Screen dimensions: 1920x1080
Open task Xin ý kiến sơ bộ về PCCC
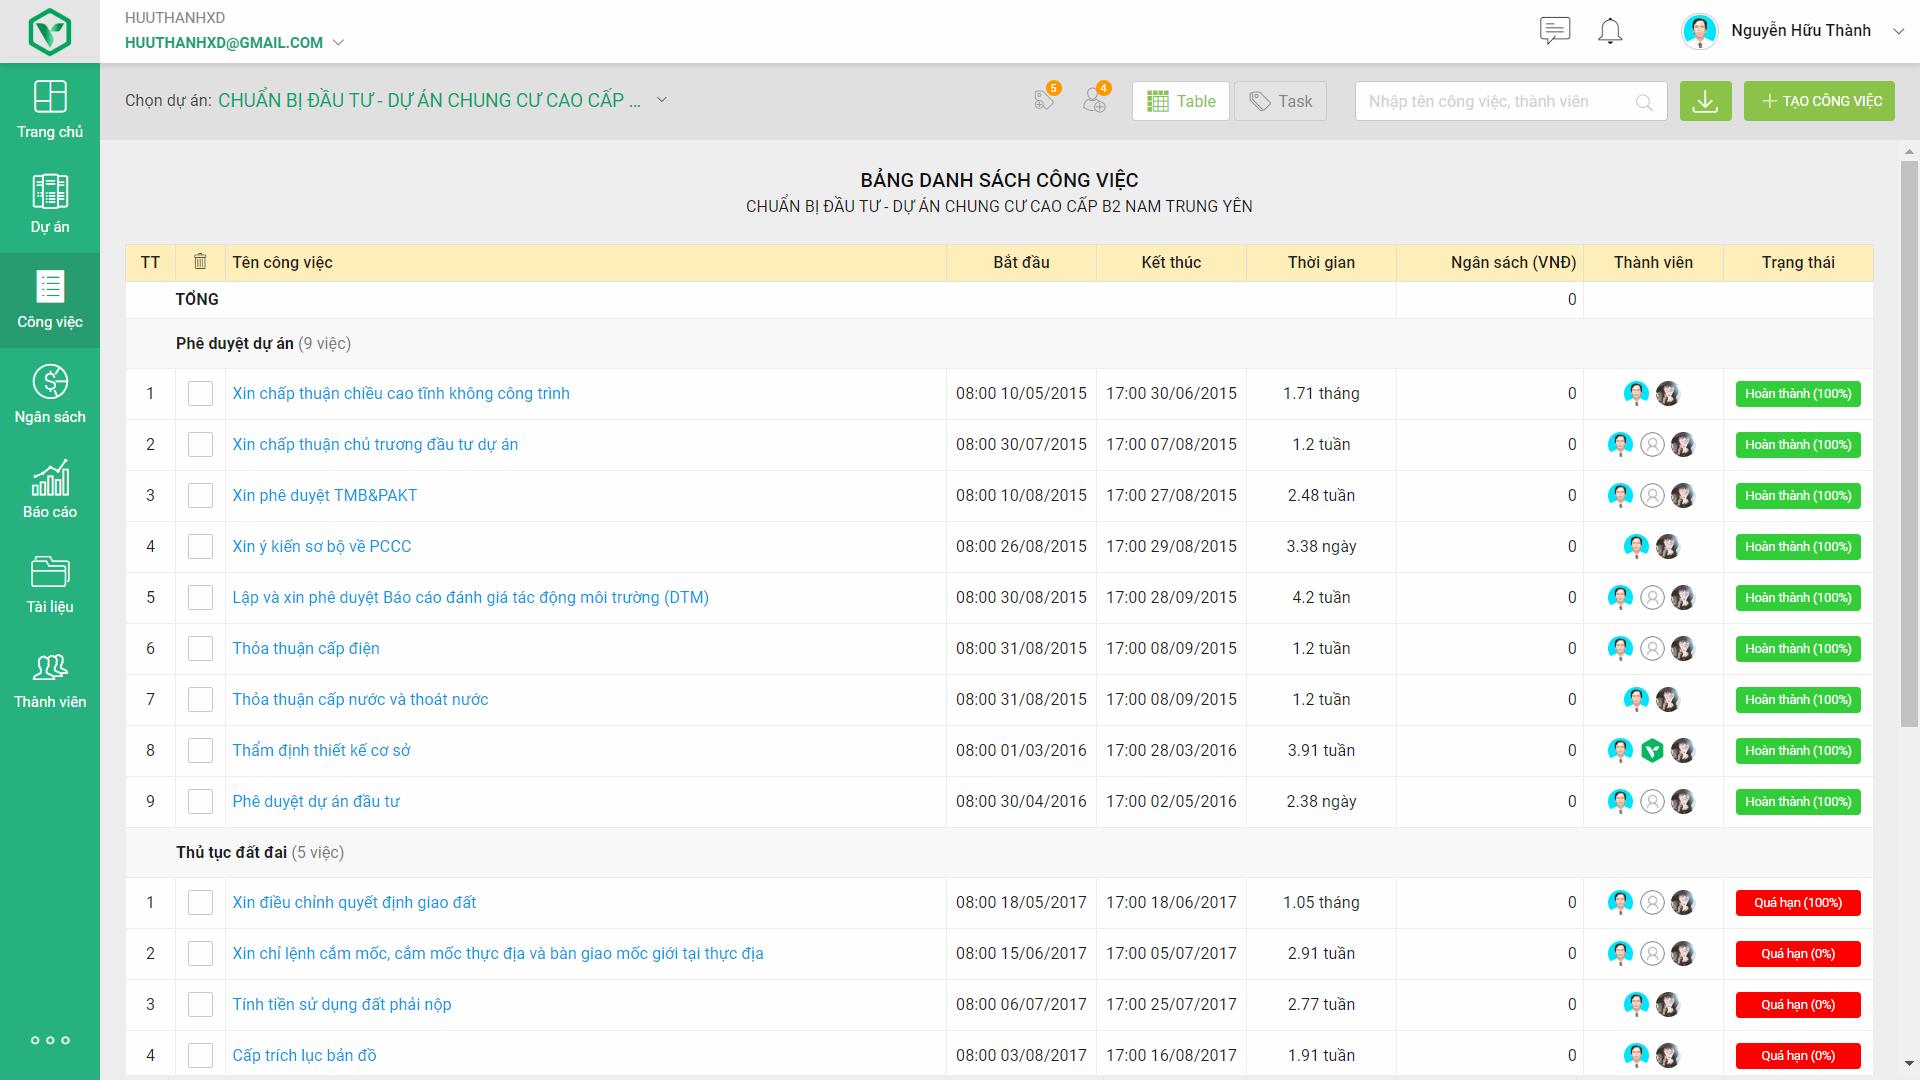322,546
